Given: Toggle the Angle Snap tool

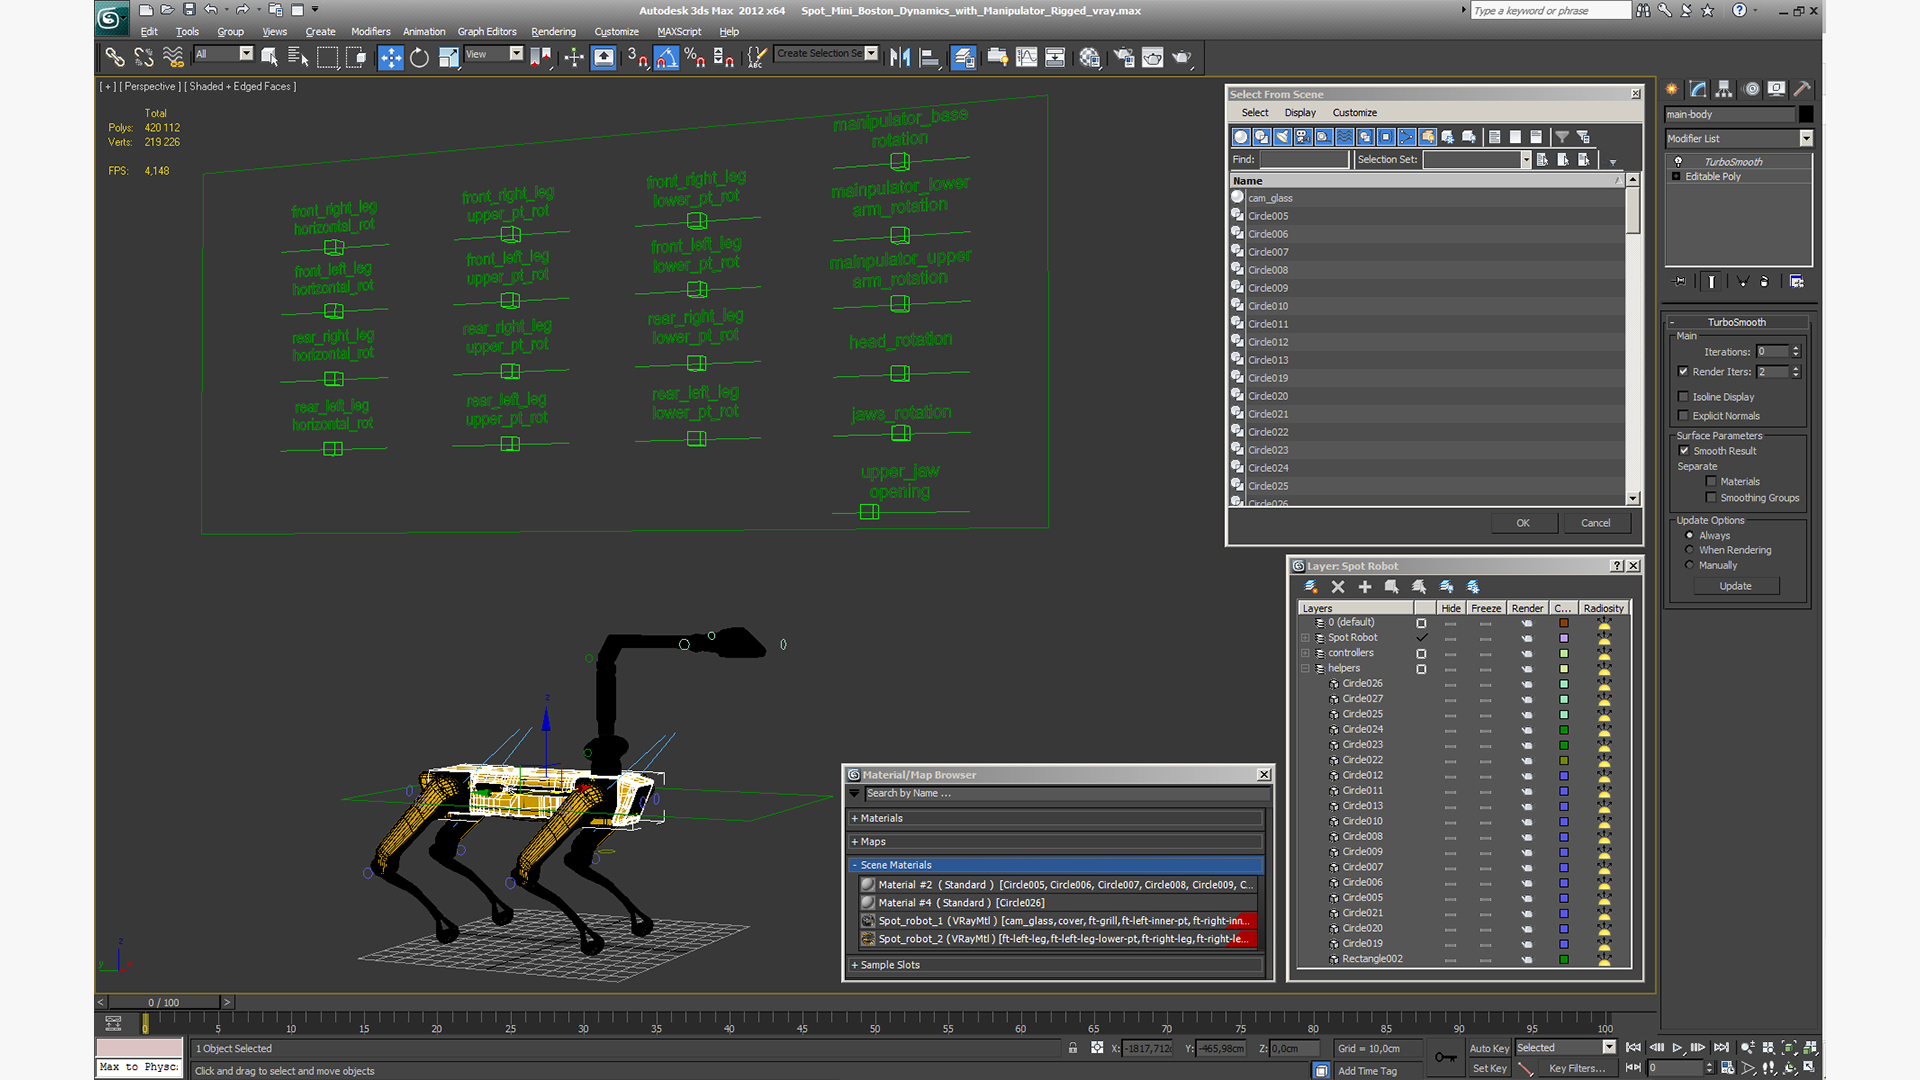Looking at the screenshot, I should (x=666, y=58).
